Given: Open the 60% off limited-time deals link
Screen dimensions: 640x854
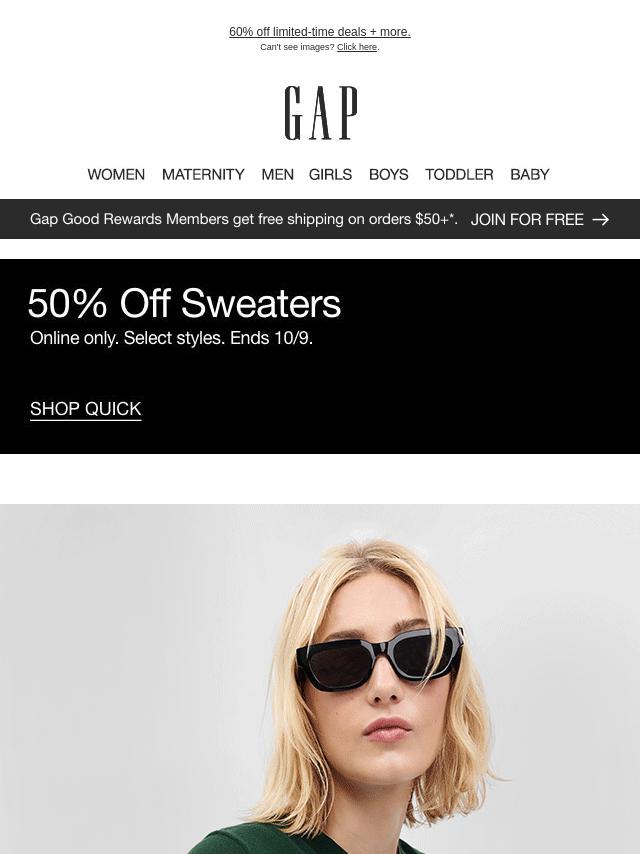Looking at the screenshot, I should tap(320, 32).
